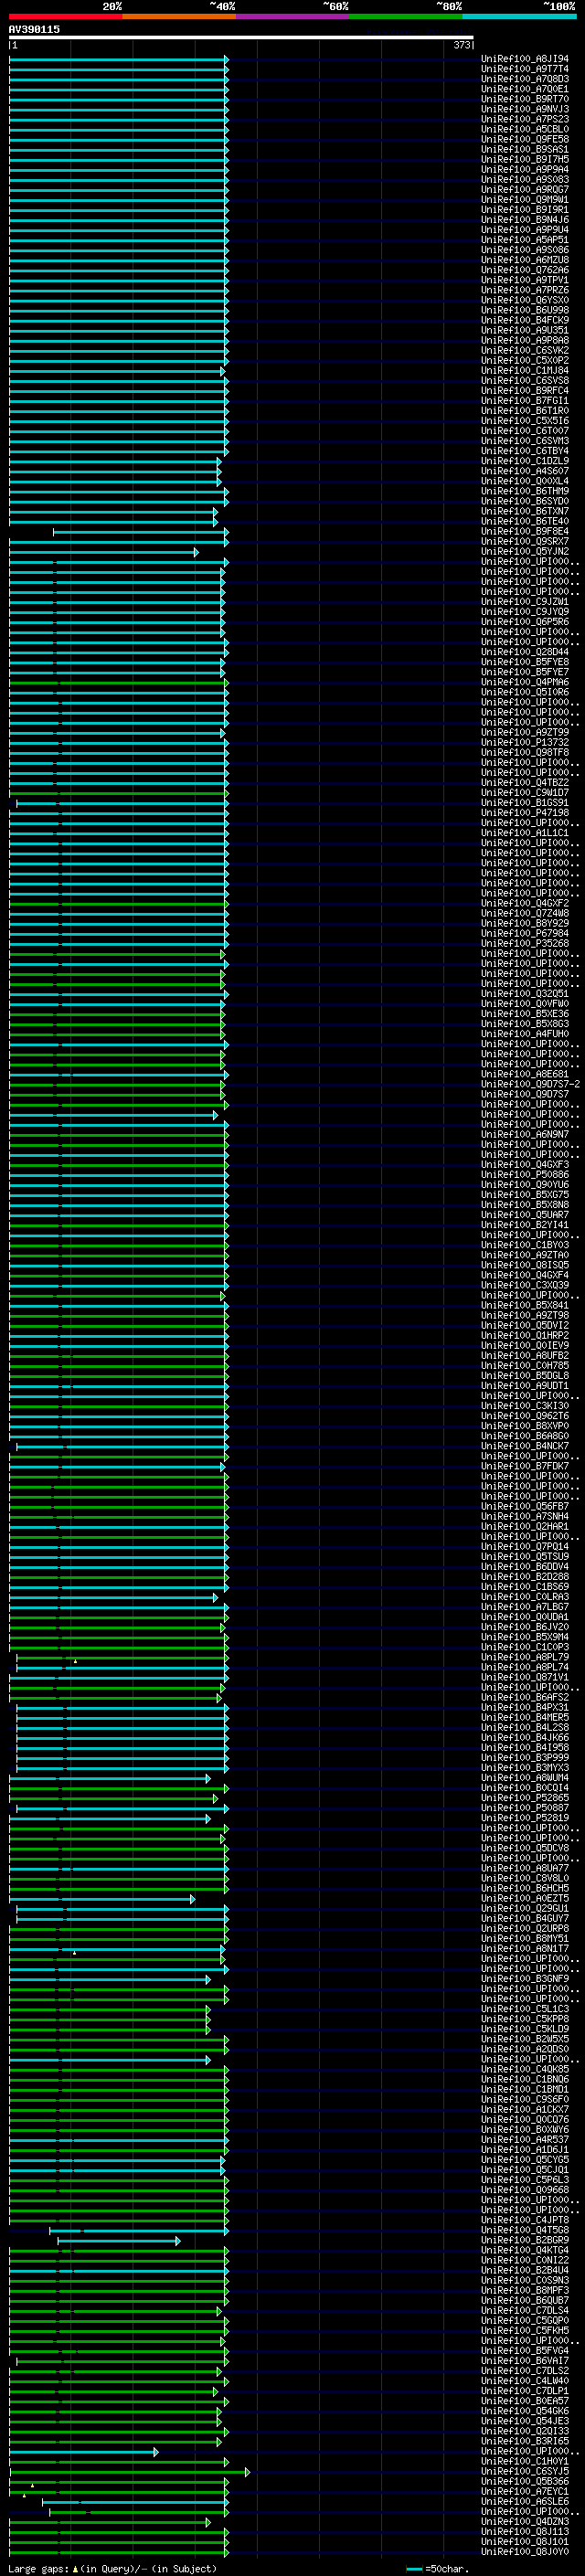The height and width of the screenshot is (2576, 585).
Task: Select hit label UniRef100_Q28D44
Action: [524, 652]
